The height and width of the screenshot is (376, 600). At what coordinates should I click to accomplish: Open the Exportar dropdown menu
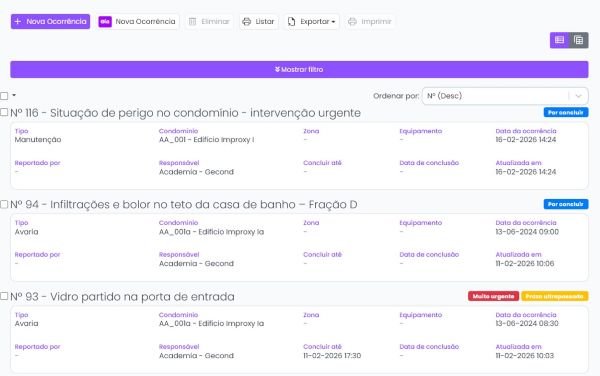pyautogui.click(x=311, y=21)
